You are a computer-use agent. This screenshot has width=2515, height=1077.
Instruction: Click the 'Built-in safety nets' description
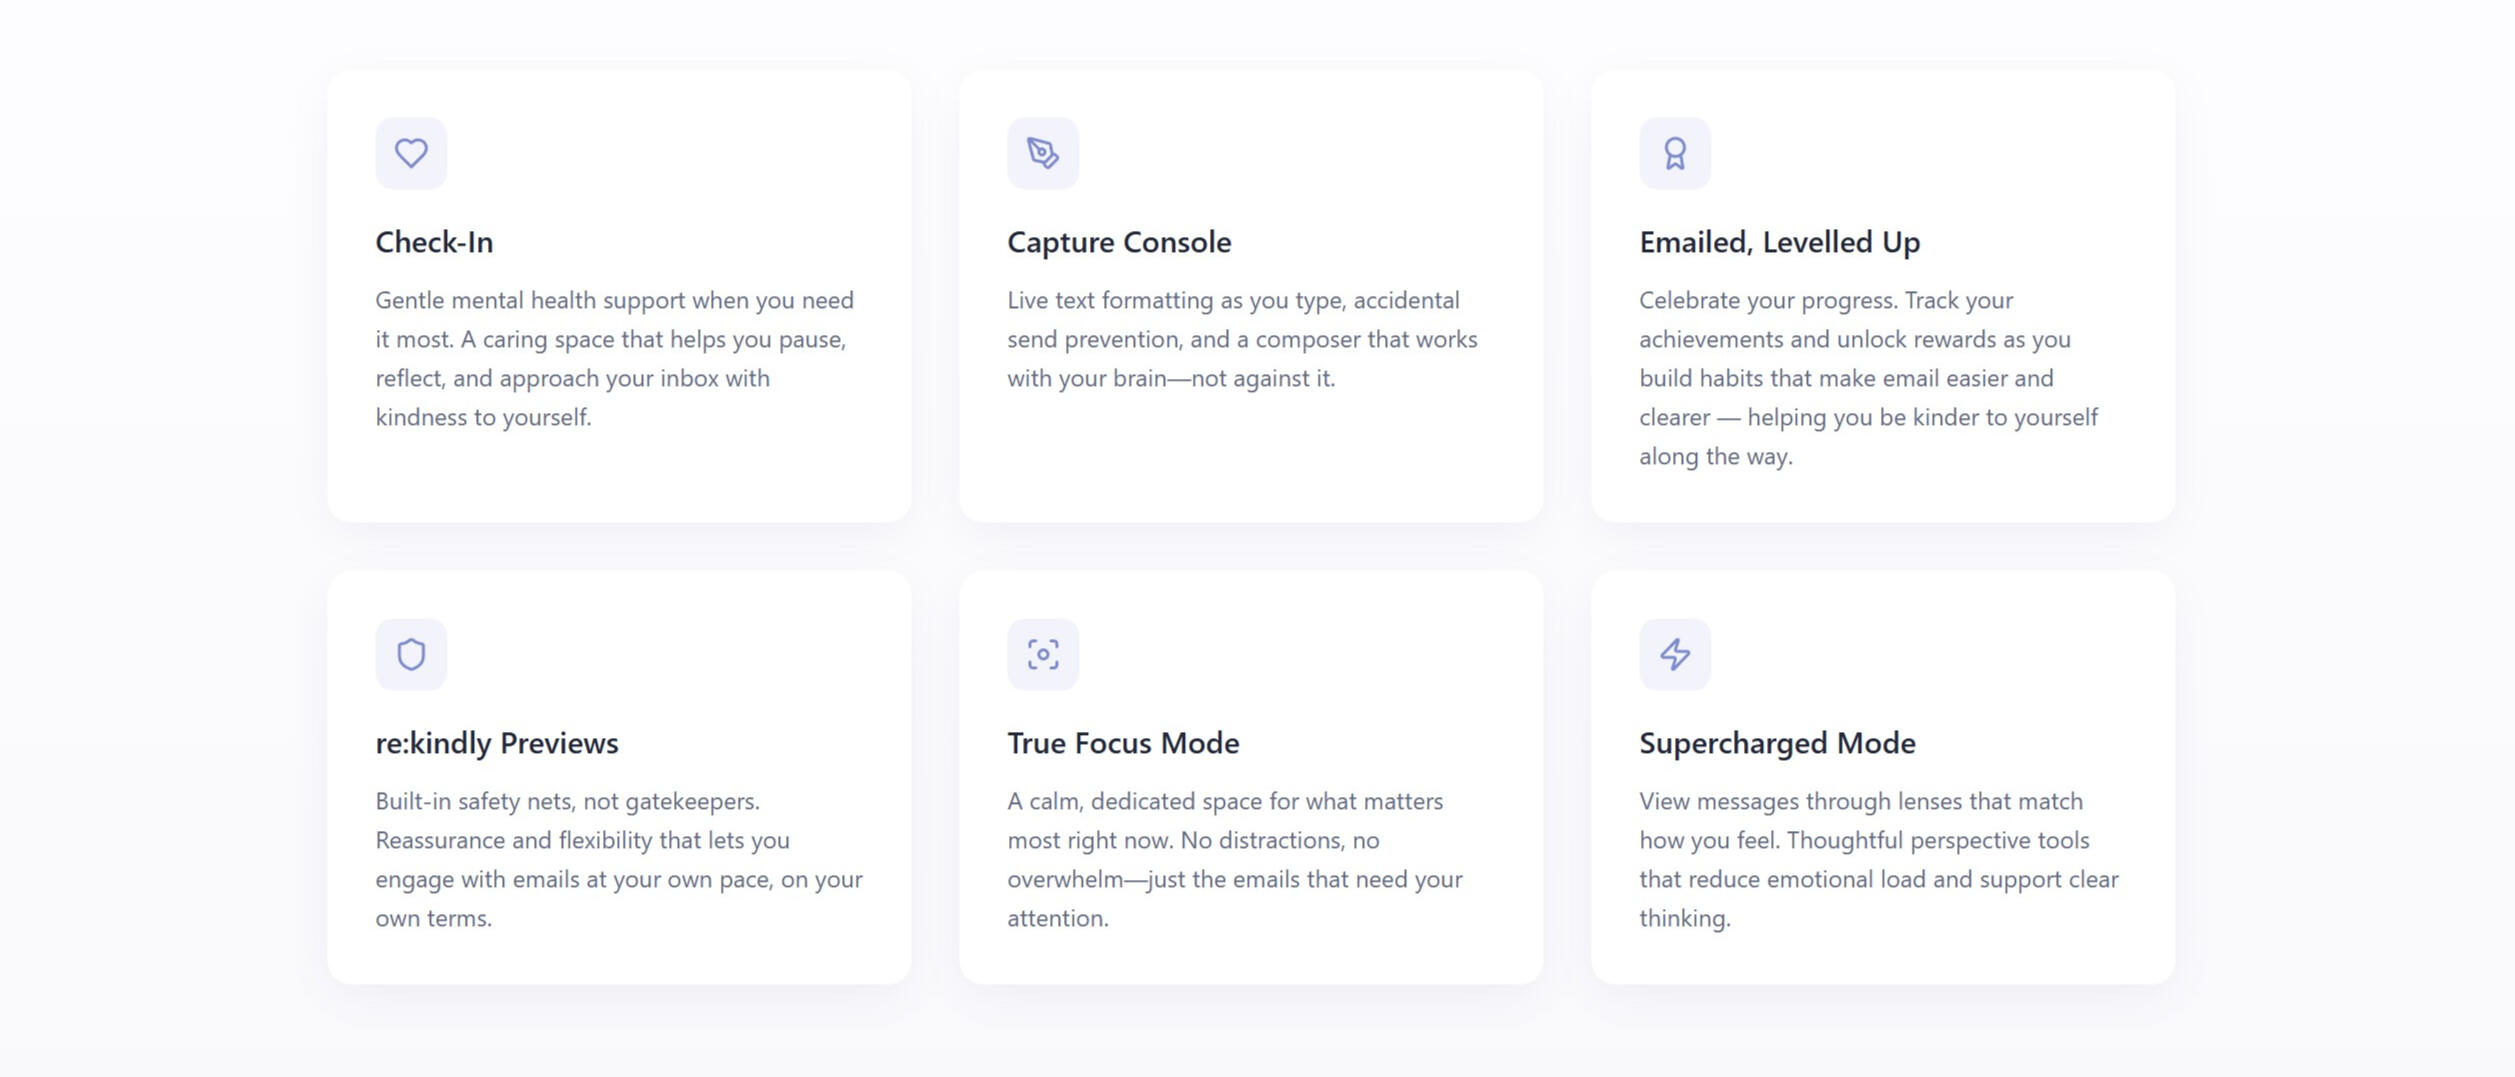[618, 859]
